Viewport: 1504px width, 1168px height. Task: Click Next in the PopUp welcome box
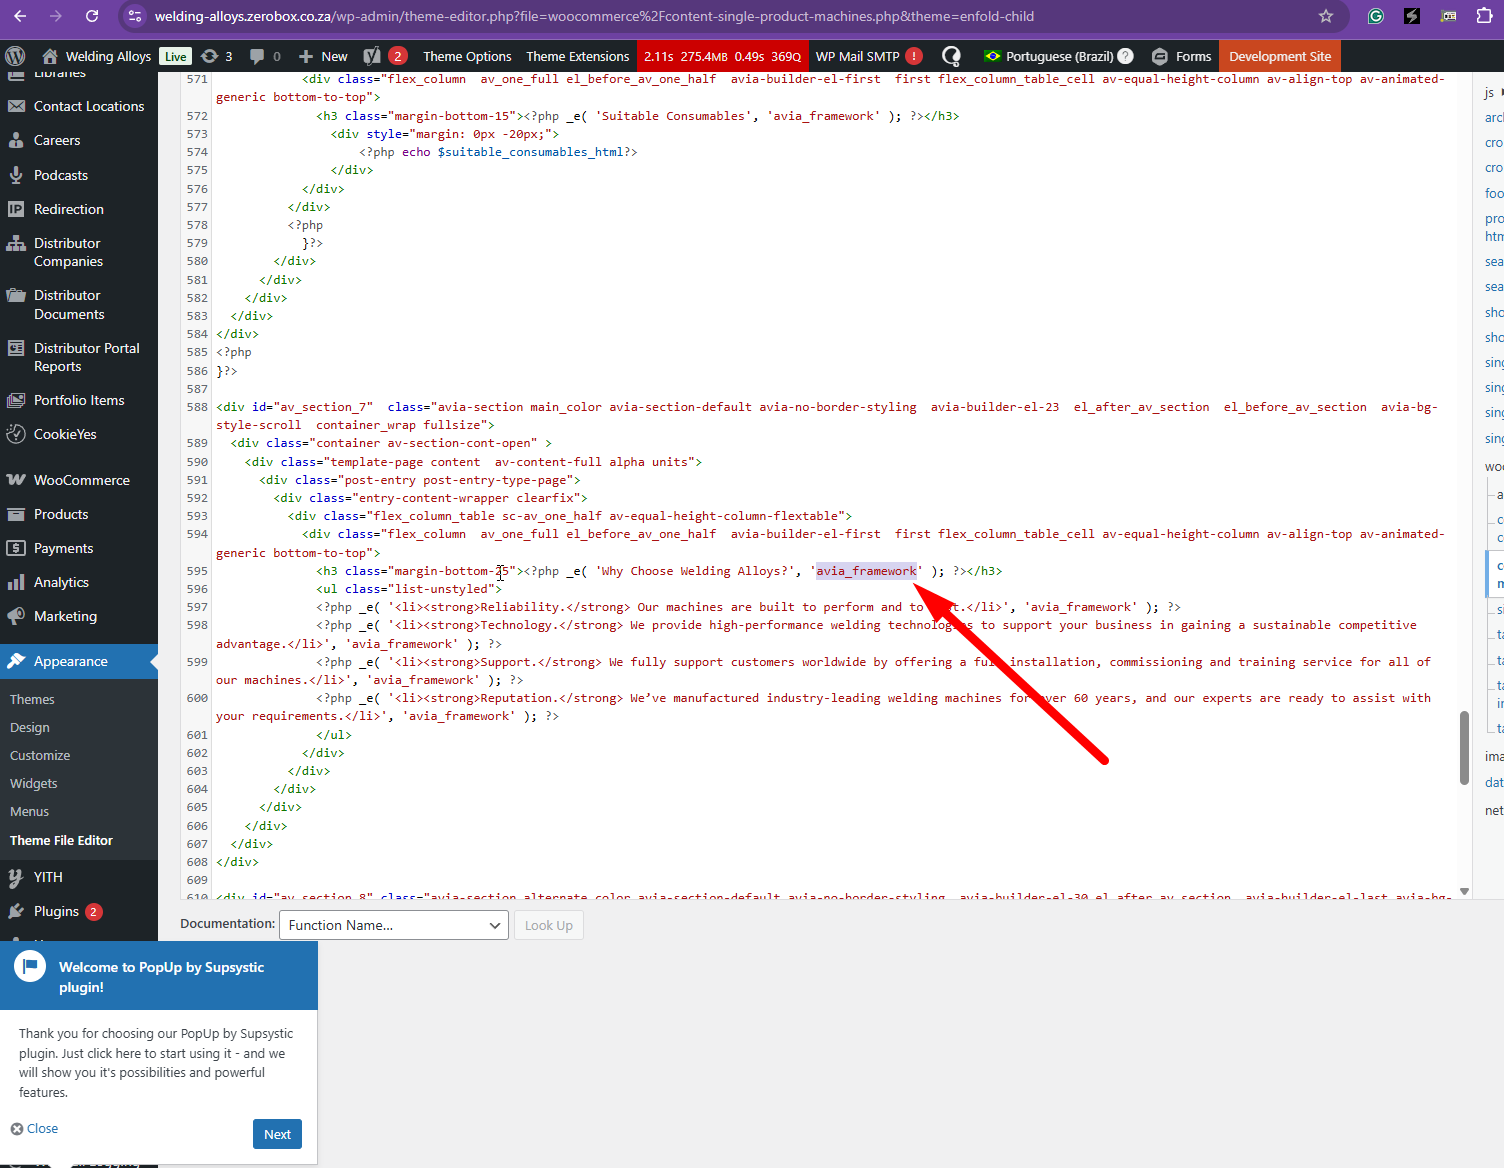click(277, 1134)
